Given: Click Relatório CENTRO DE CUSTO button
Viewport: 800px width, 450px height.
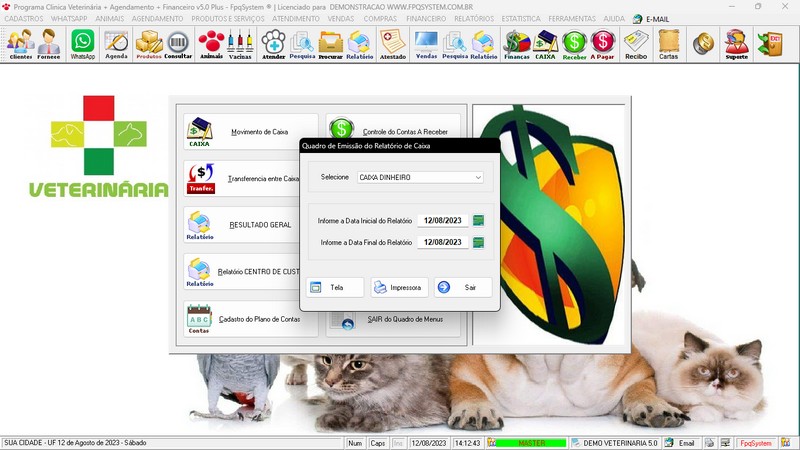Looking at the screenshot, I should 242,271.
